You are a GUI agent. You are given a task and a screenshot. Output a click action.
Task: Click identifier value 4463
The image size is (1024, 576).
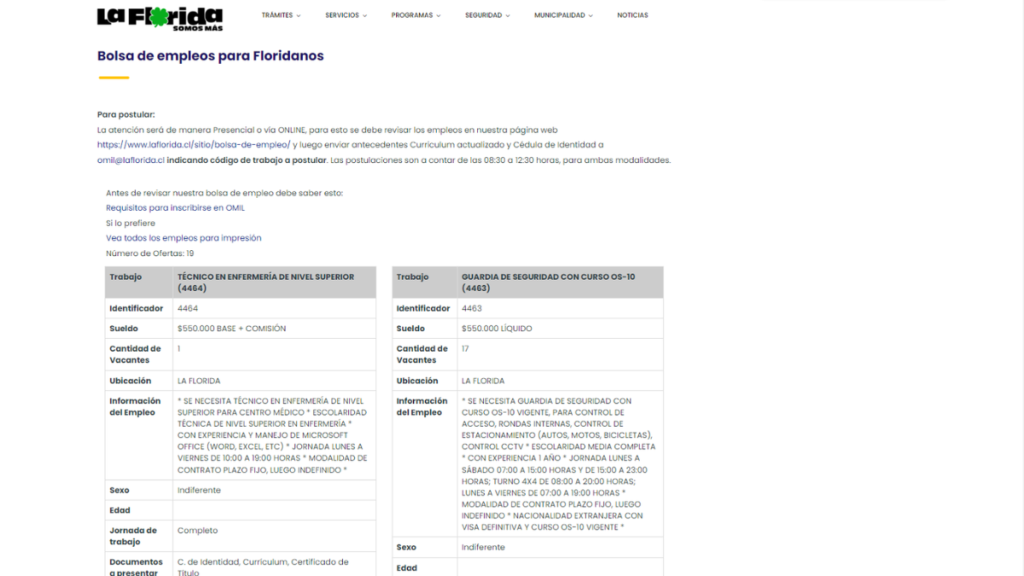tap(472, 308)
